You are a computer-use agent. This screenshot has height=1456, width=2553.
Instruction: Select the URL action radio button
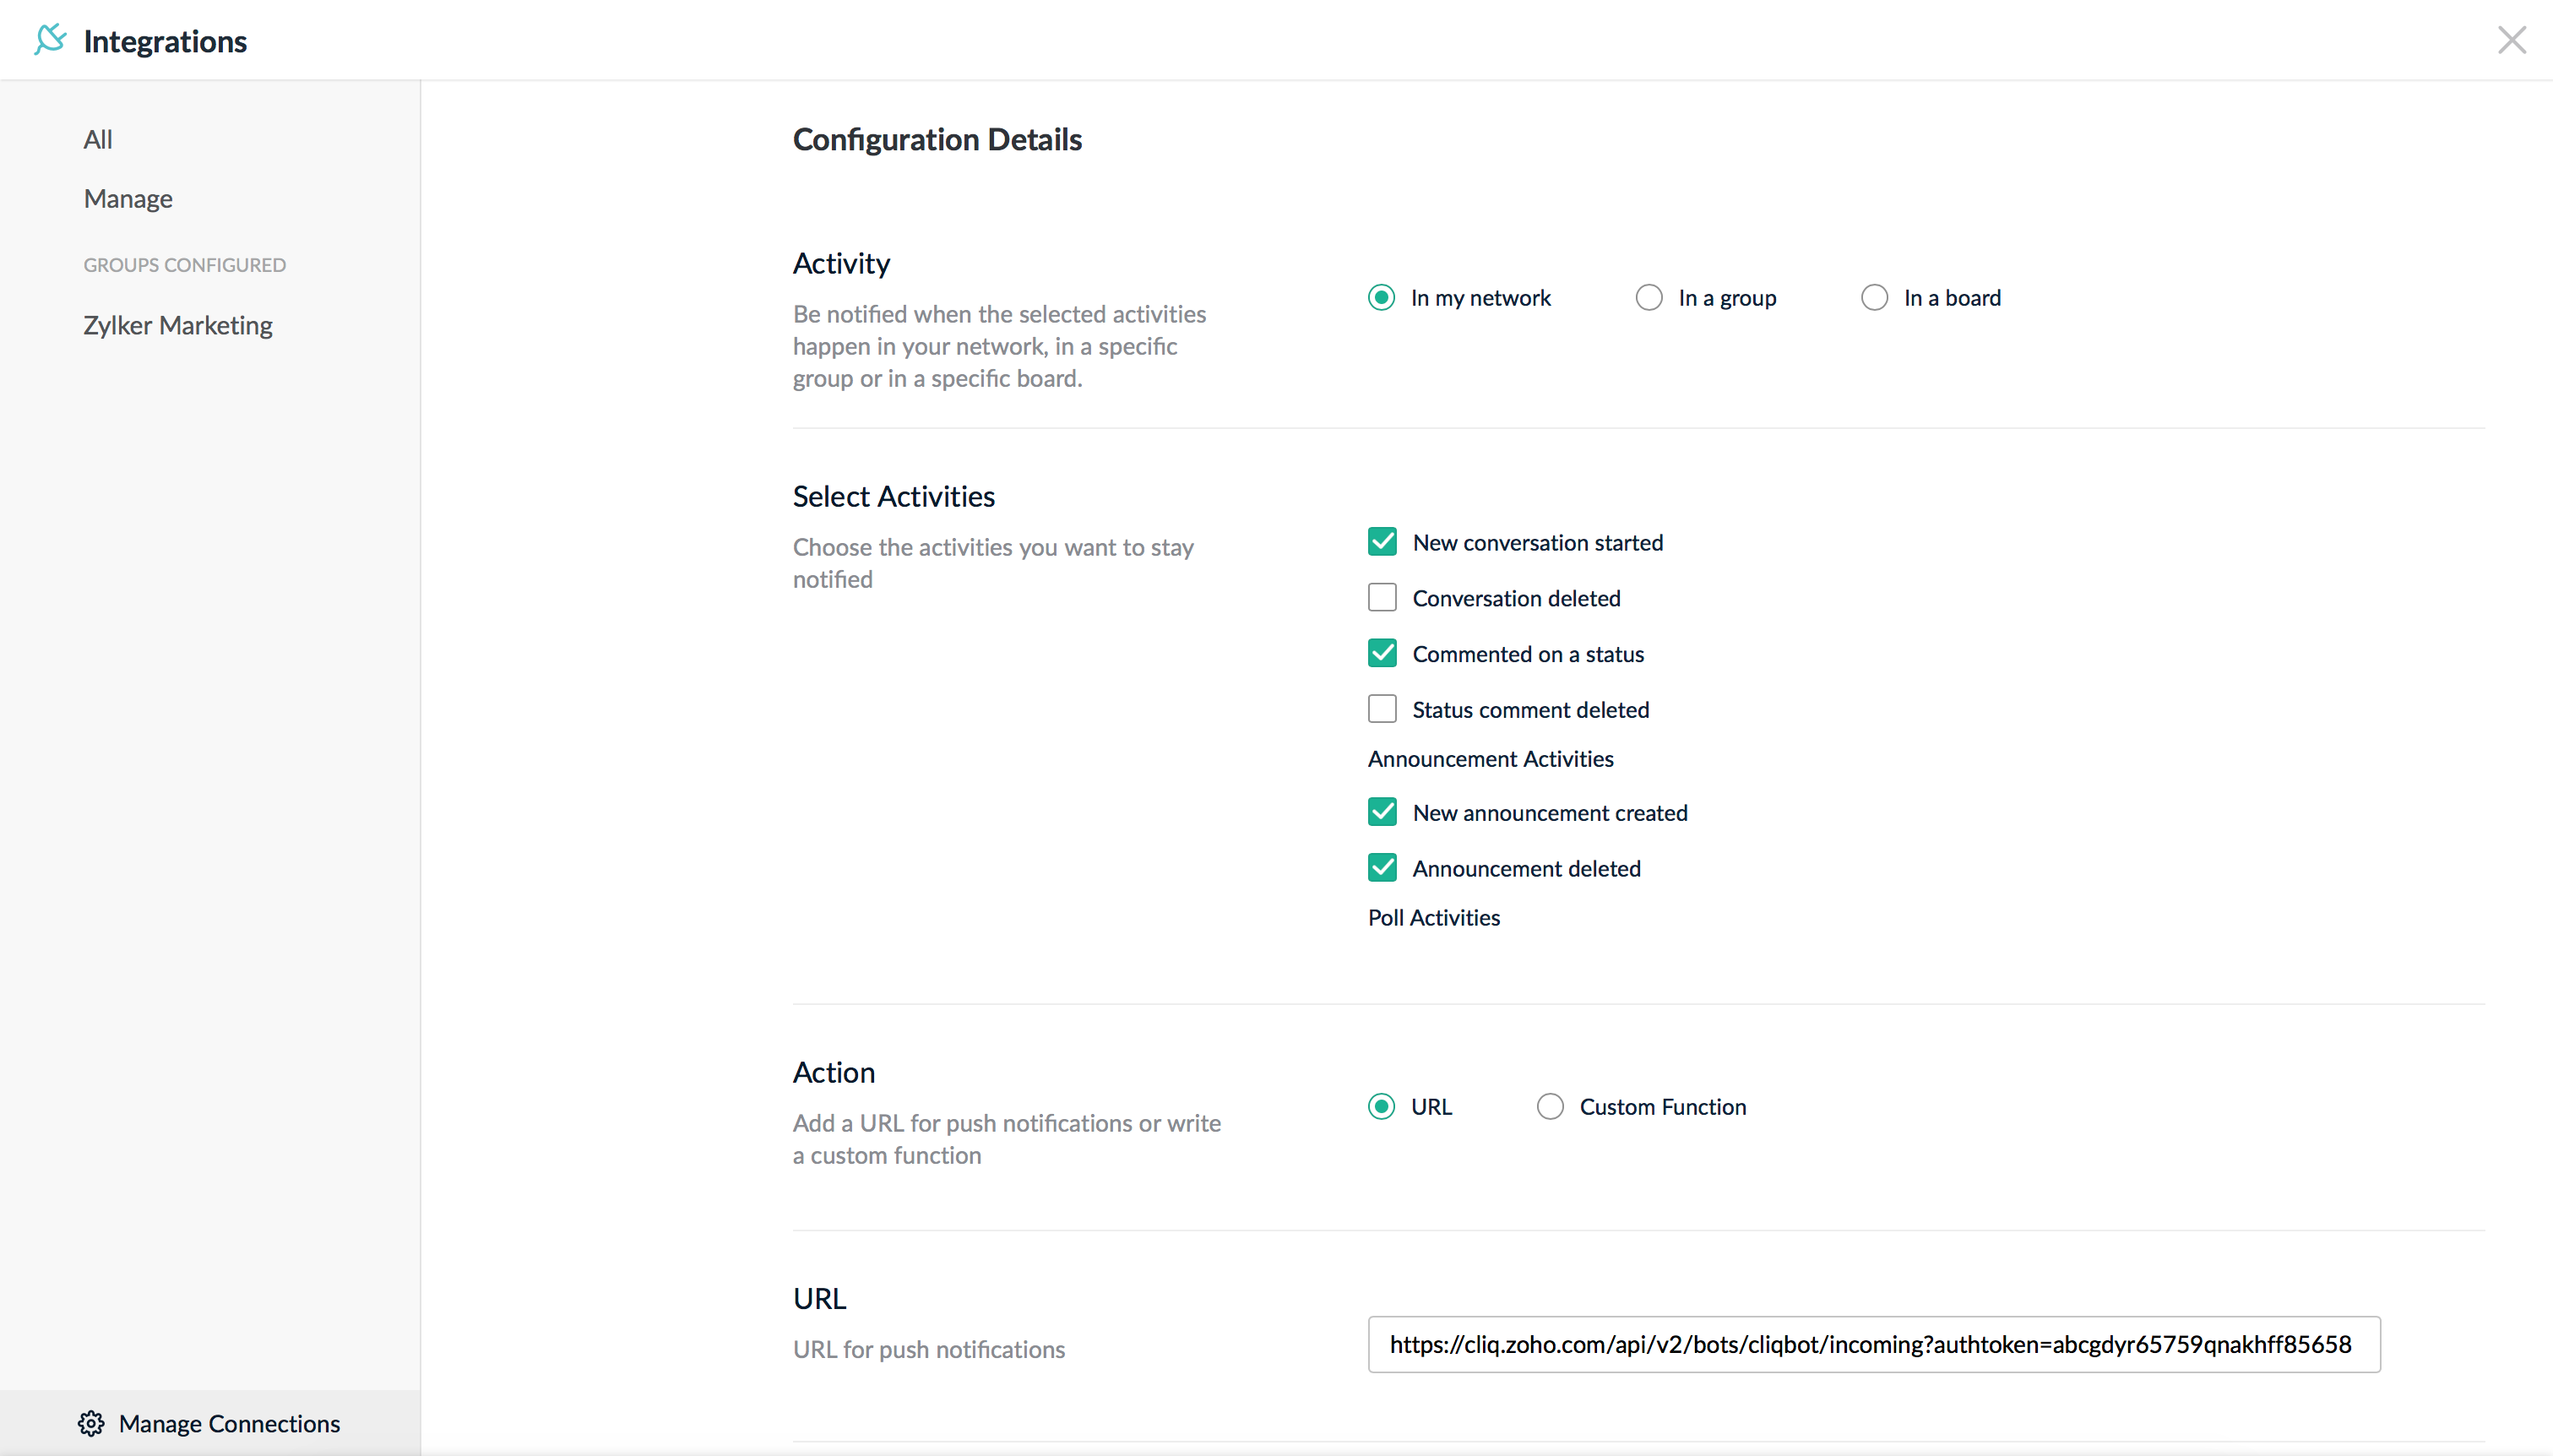[1382, 1107]
